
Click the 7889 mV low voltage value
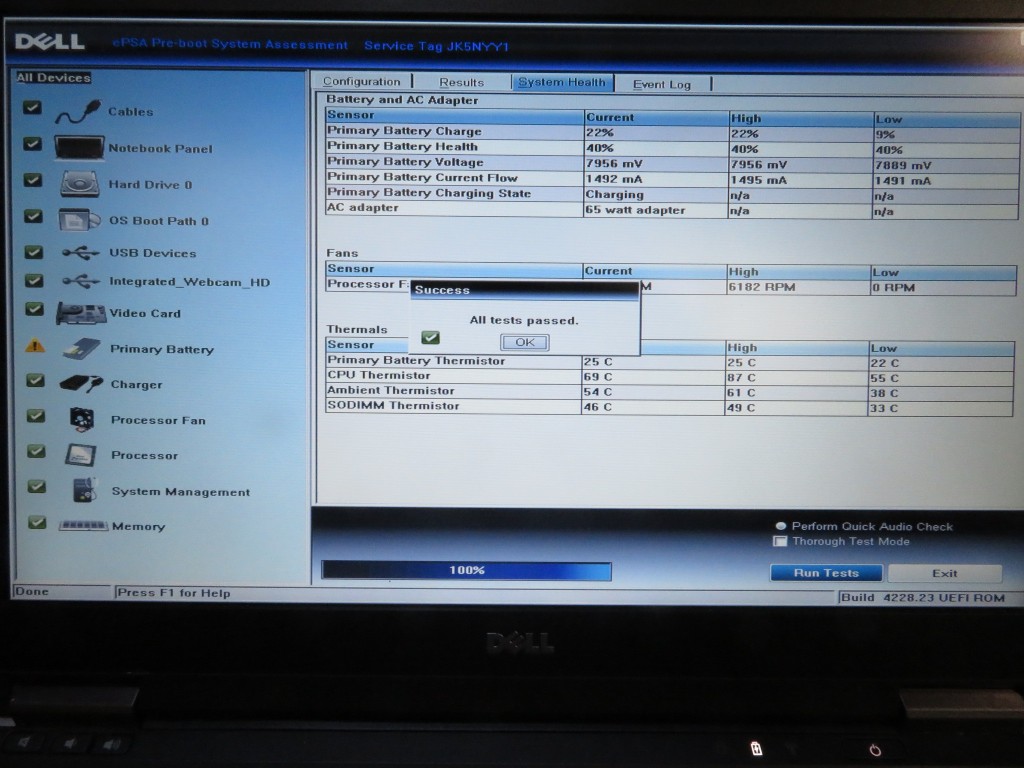[x=903, y=165]
